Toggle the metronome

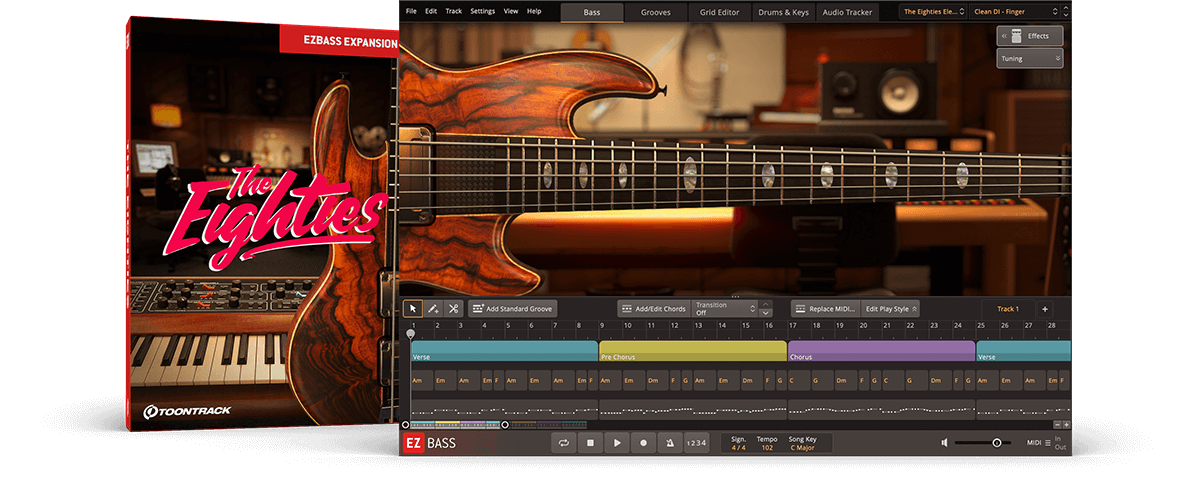670,442
